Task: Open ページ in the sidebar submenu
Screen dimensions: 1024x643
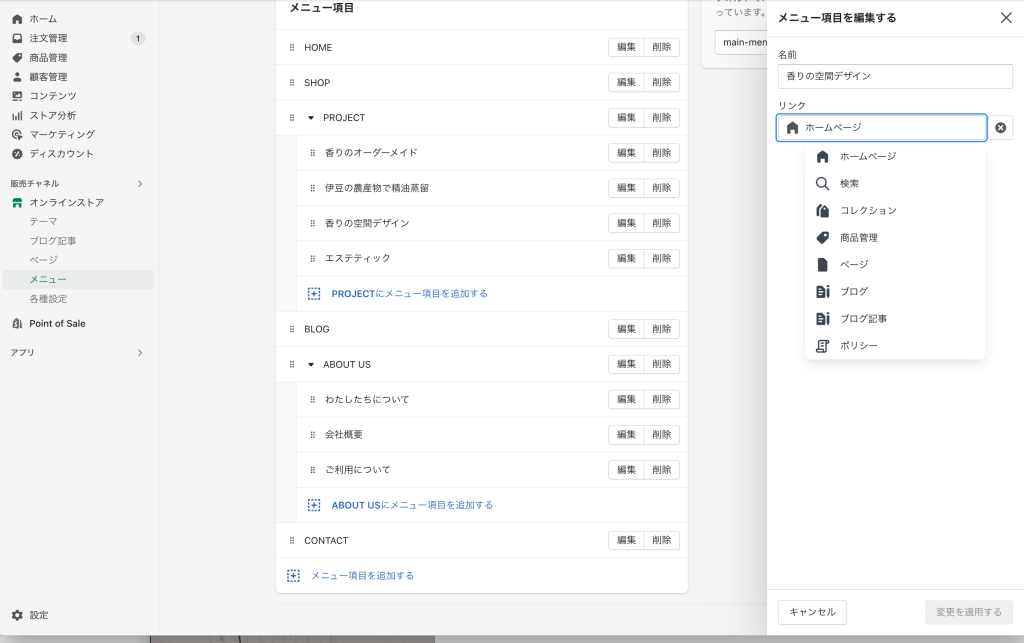Action: [44, 260]
